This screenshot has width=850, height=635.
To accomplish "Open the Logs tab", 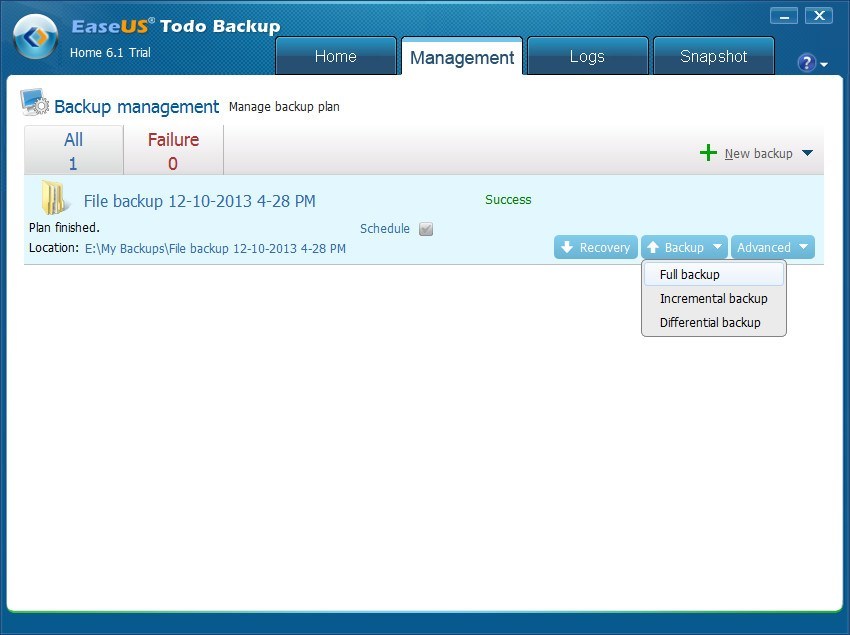I will 587,56.
